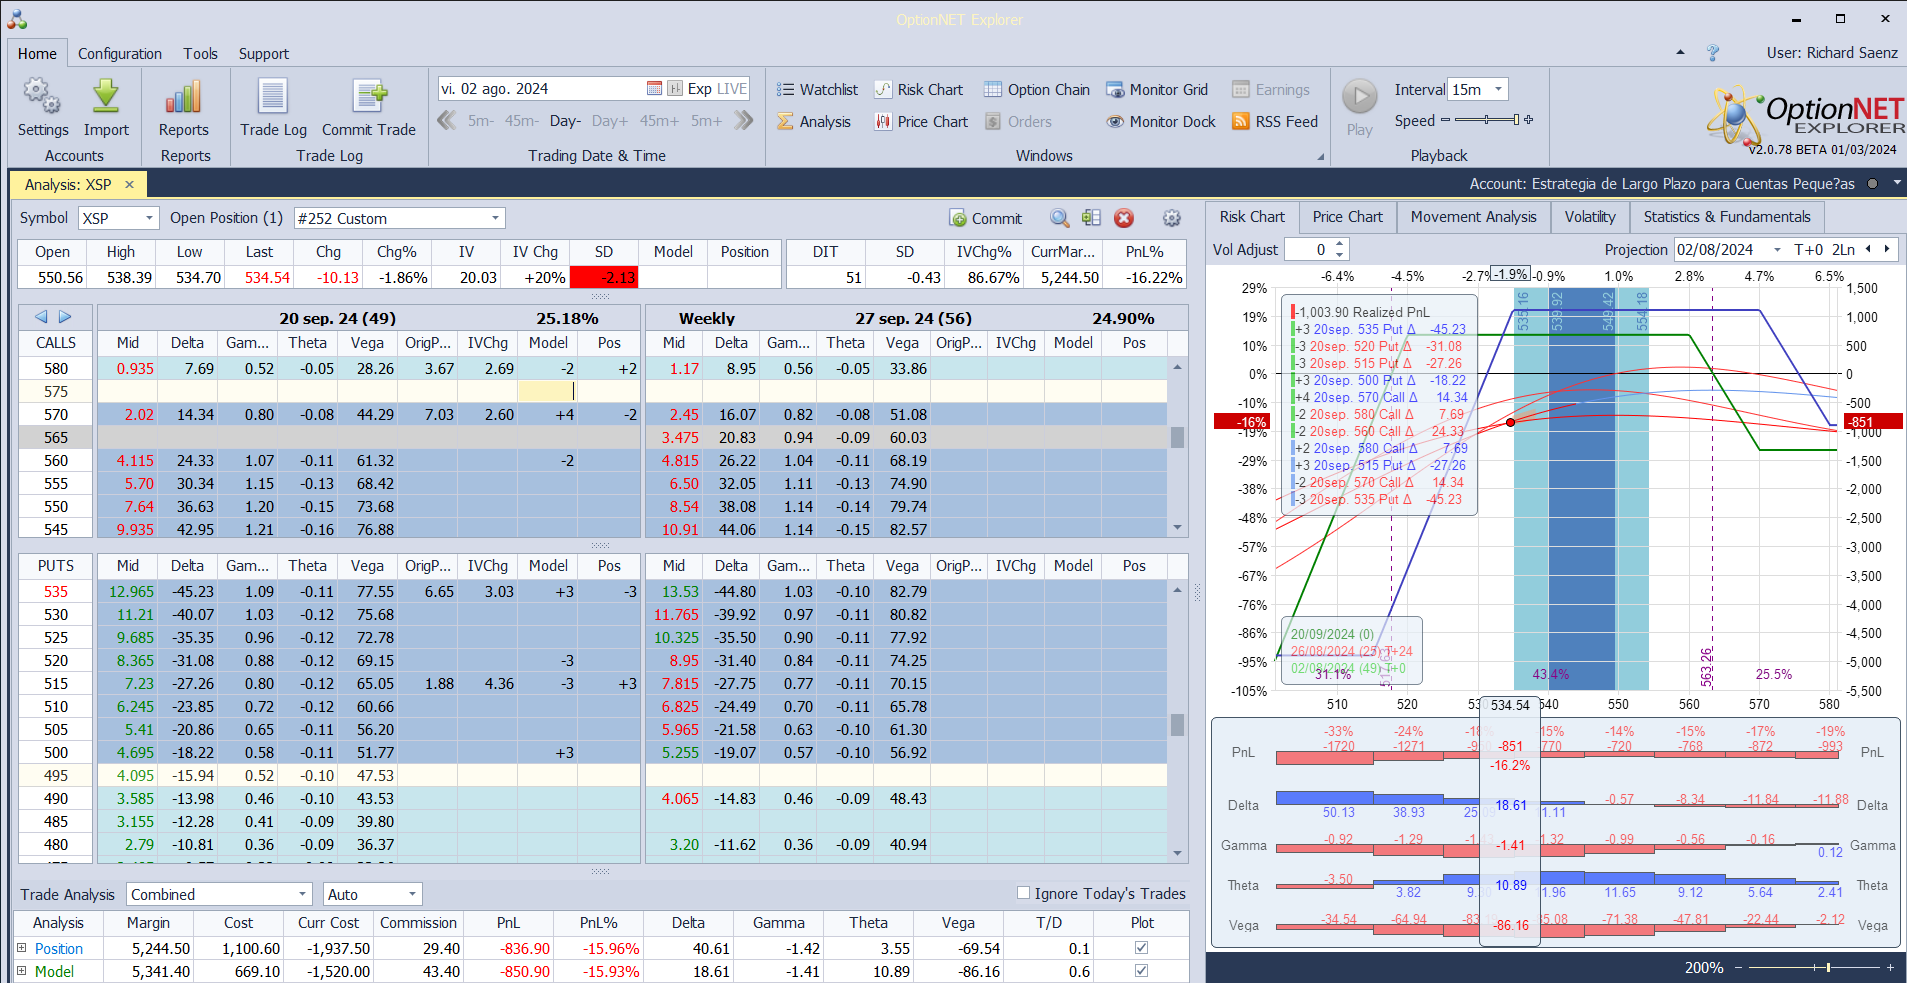Close the Analysis: XSP tab
1907x983 pixels.
[129, 185]
